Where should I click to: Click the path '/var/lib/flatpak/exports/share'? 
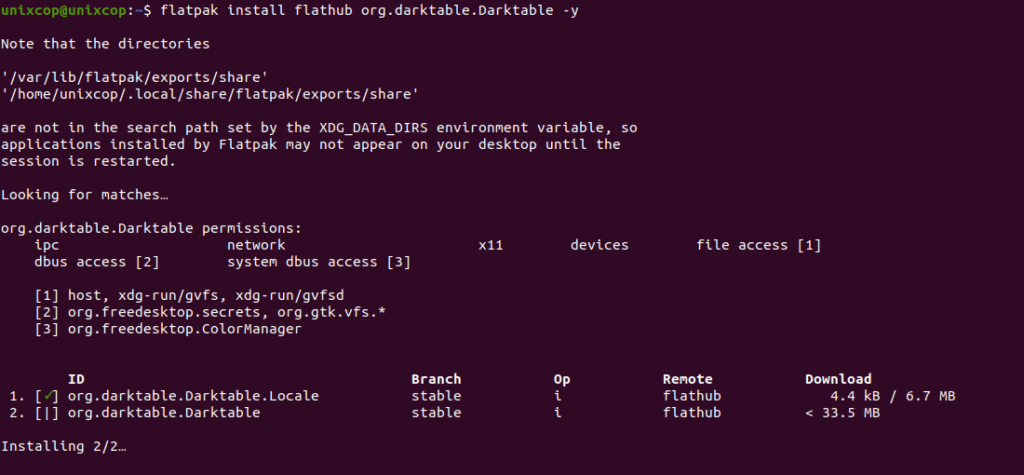point(135,78)
